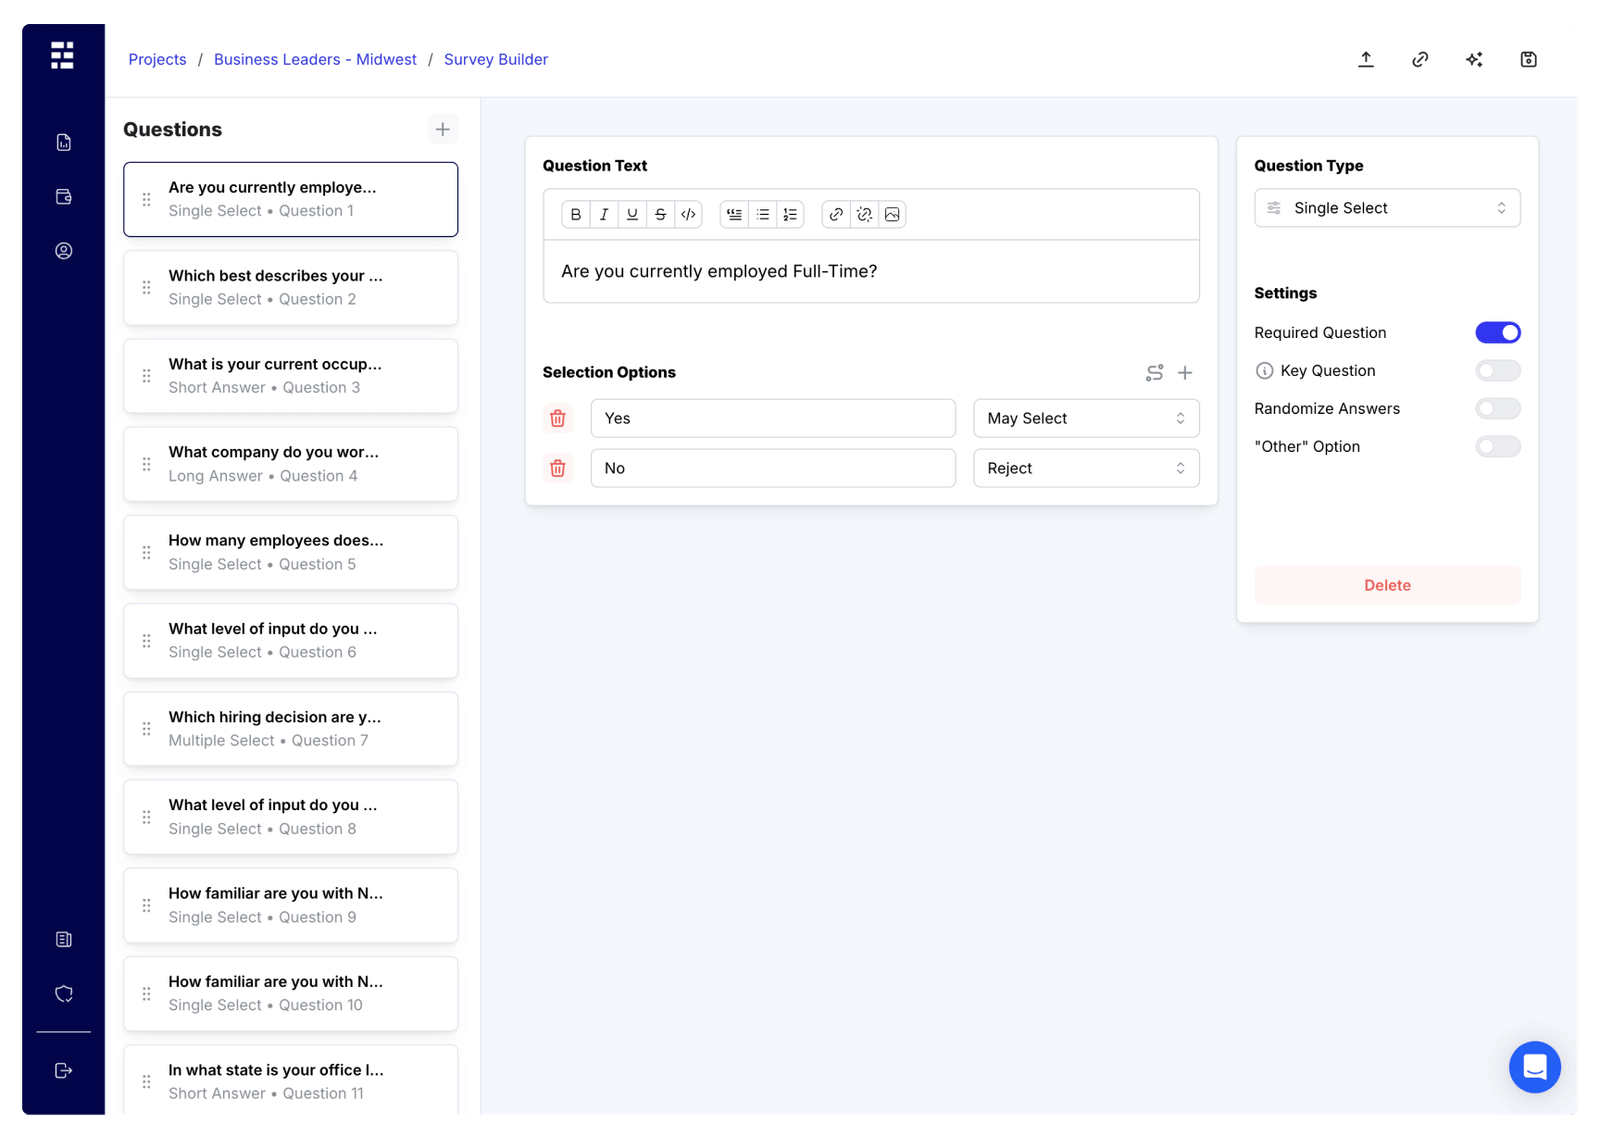Enable the "Other" Option toggle
Screen dimensions: 1600x1137
coord(1497,446)
